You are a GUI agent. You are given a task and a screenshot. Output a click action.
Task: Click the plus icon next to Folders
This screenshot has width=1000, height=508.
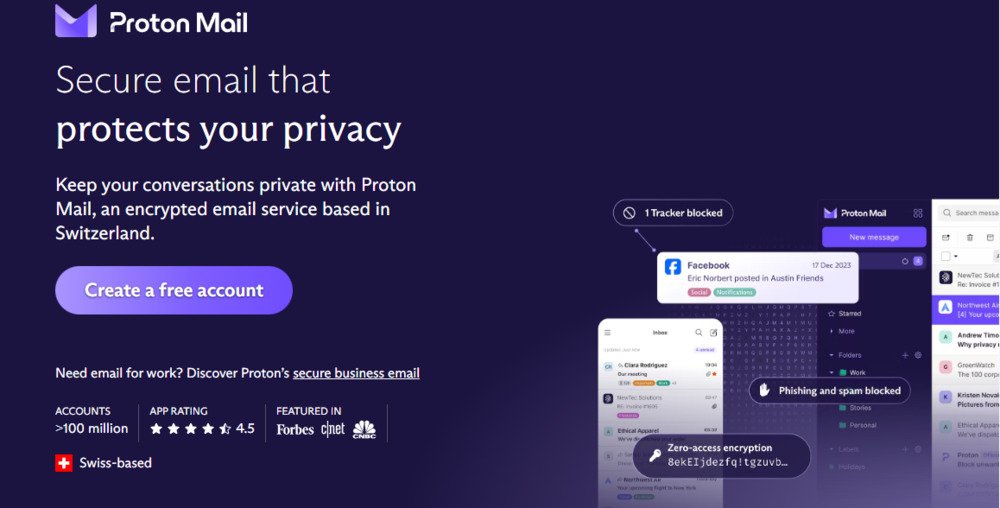click(x=905, y=355)
